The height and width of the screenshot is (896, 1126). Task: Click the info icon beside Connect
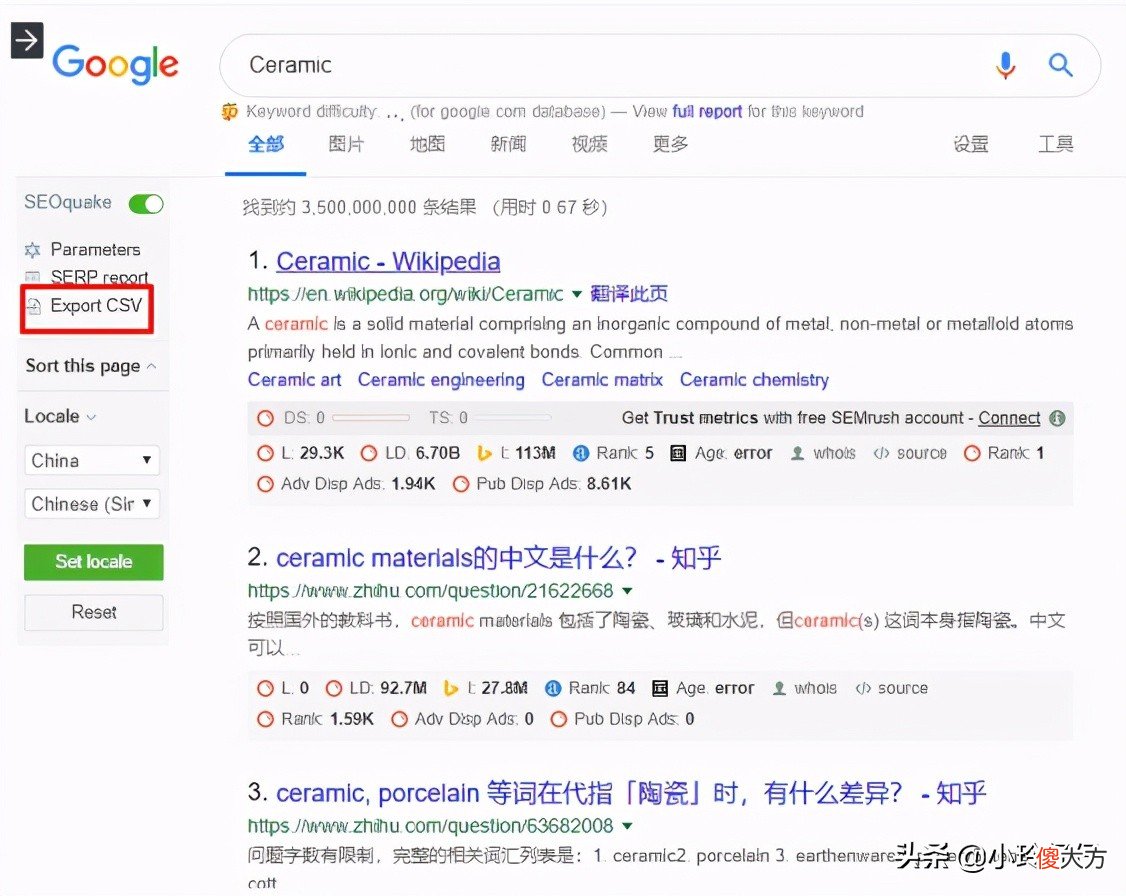click(x=1057, y=418)
